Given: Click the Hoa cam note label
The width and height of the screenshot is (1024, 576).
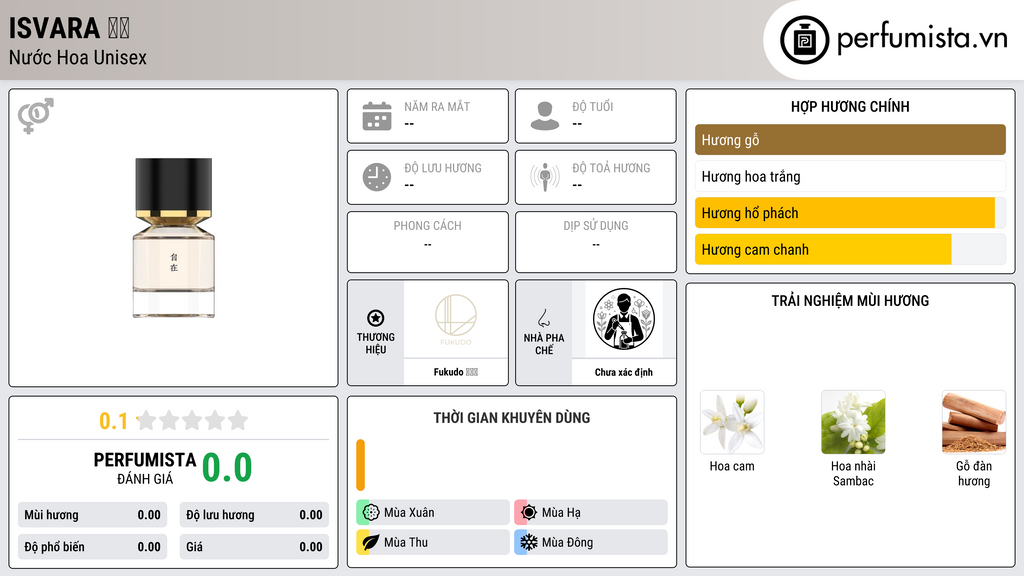Looking at the screenshot, I should point(732,466).
